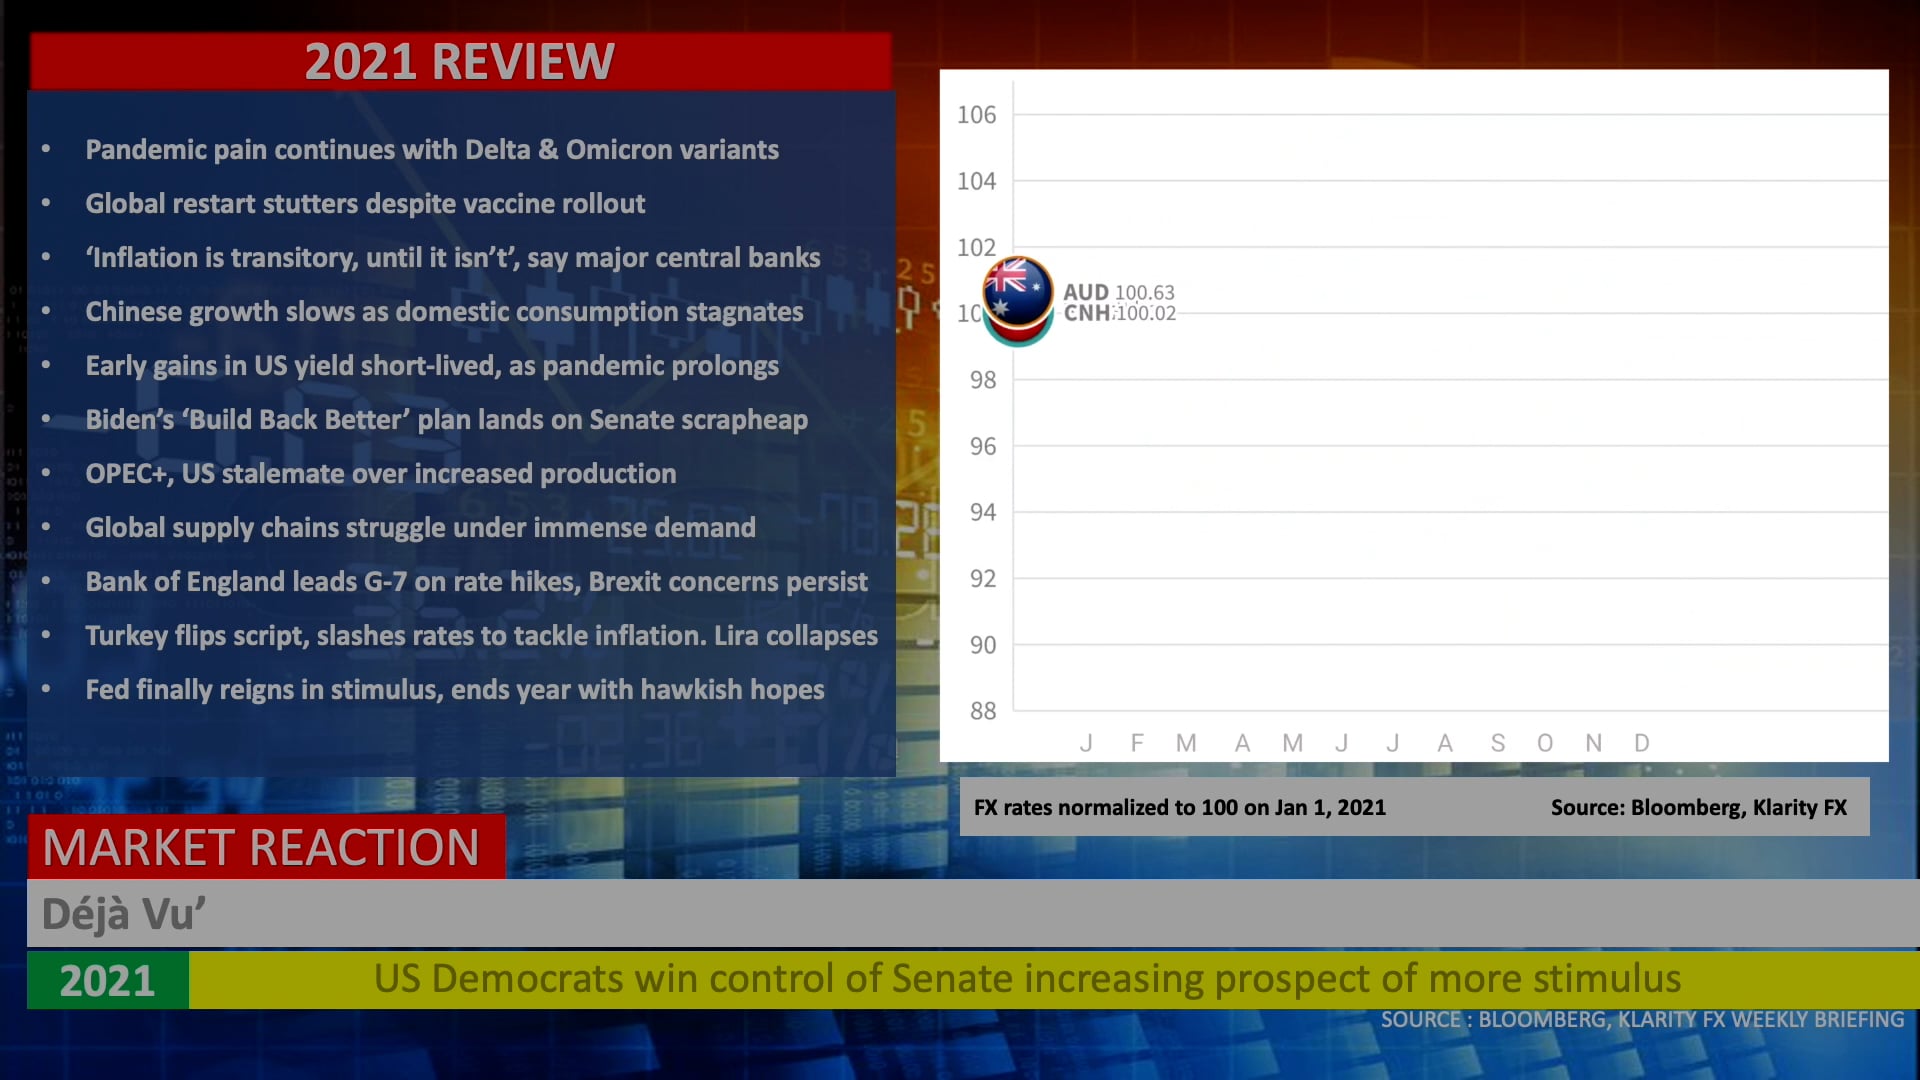This screenshot has width=1920, height=1080.
Task: Click the green 2021 year tag
Action: pos(108,980)
